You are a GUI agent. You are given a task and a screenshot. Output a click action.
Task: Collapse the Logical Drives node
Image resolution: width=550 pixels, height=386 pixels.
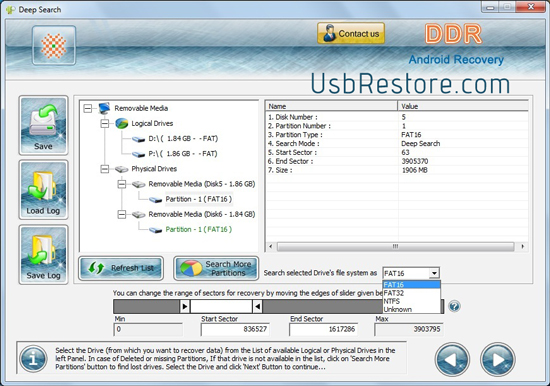(x=105, y=123)
